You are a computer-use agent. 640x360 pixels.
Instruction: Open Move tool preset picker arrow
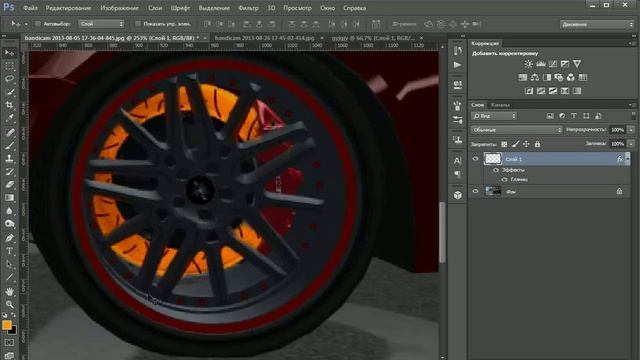click(x=26, y=24)
